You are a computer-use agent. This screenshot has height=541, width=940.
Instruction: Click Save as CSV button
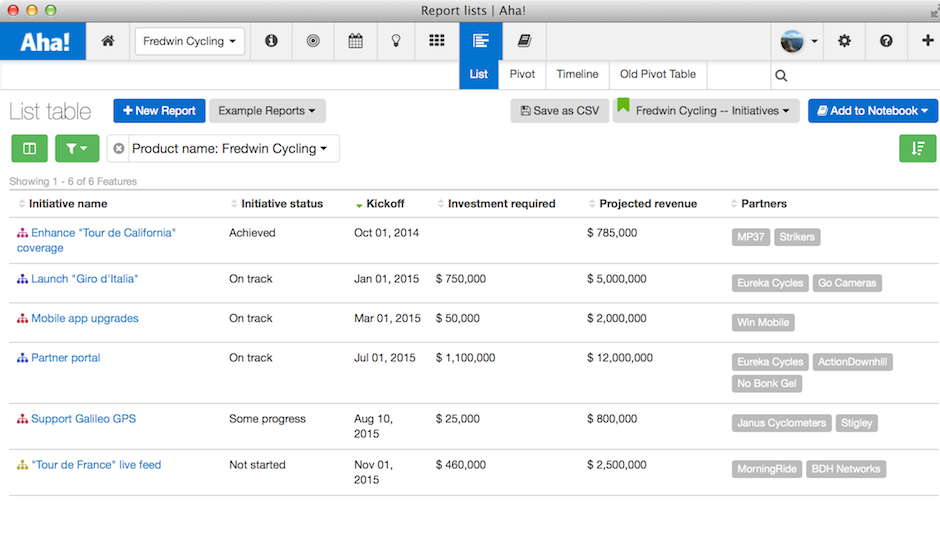[x=560, y=111]
